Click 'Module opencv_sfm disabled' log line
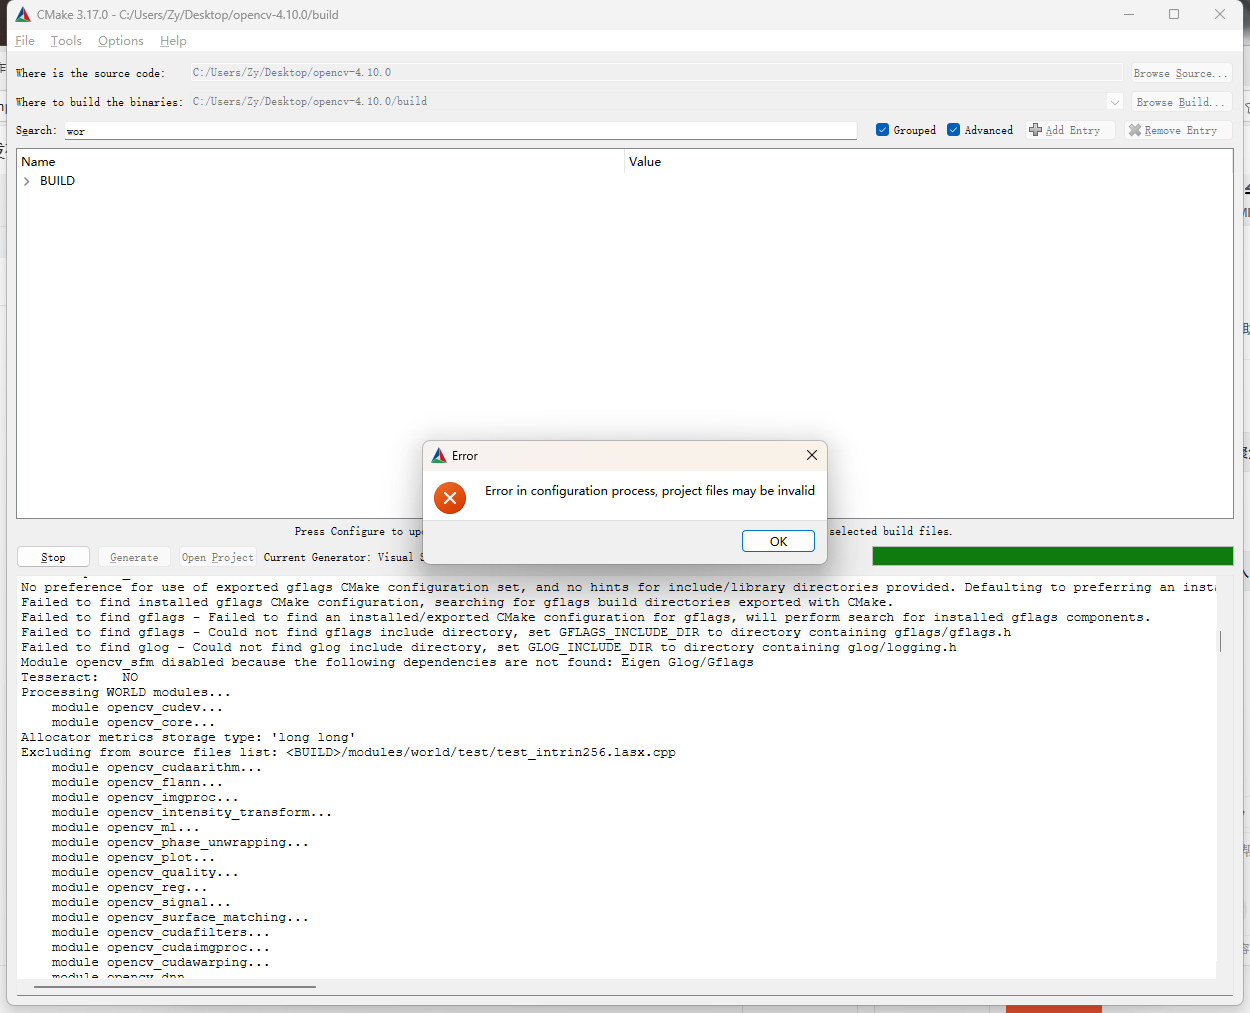Screen dimensions: 1250x1013 (x=387, y=662)
